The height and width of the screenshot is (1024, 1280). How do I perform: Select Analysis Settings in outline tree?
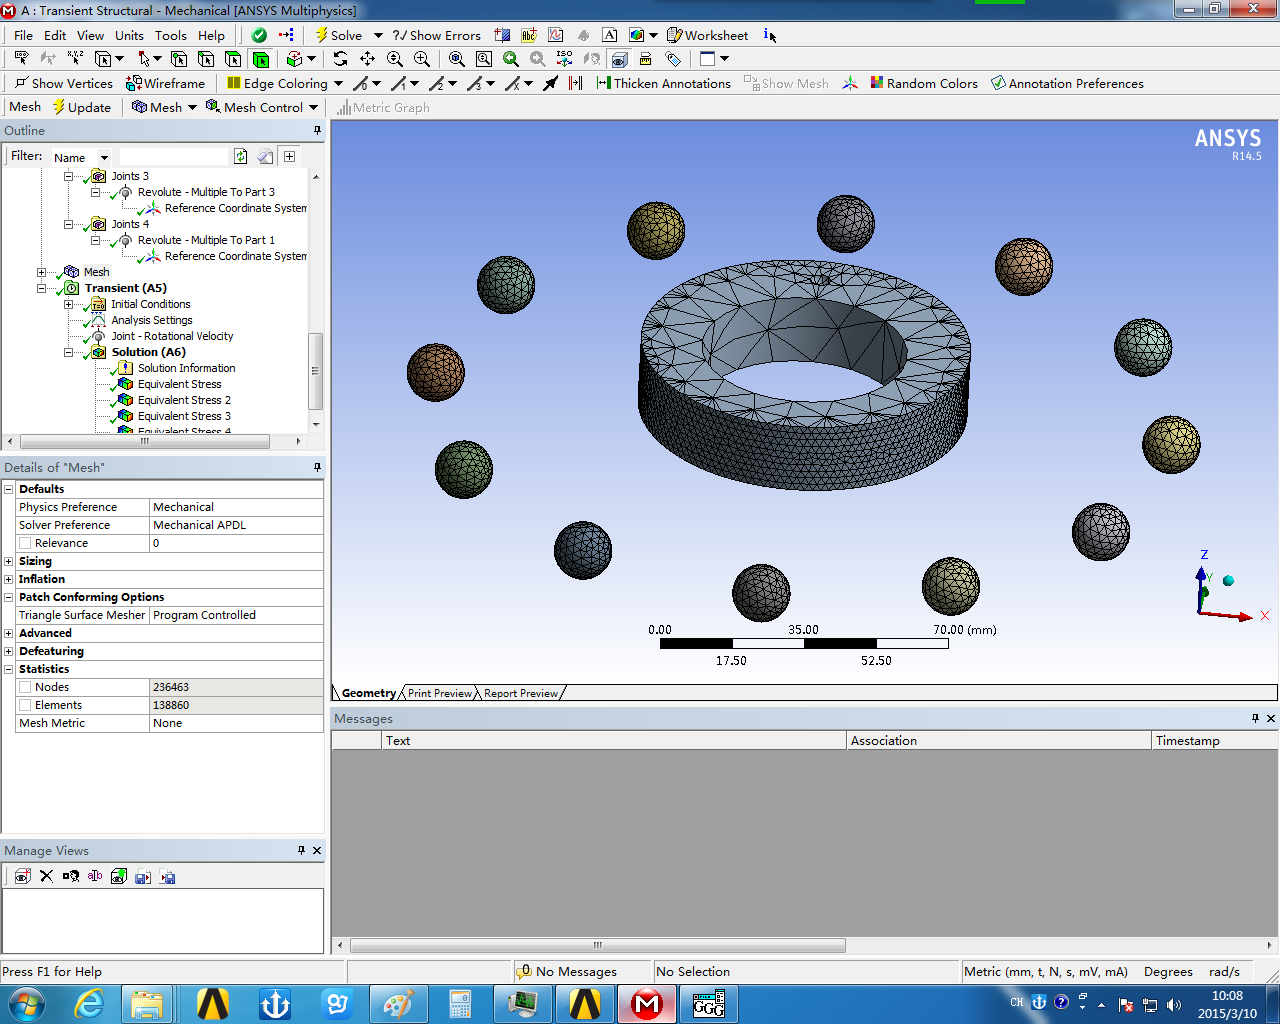(x=151, y=320)
